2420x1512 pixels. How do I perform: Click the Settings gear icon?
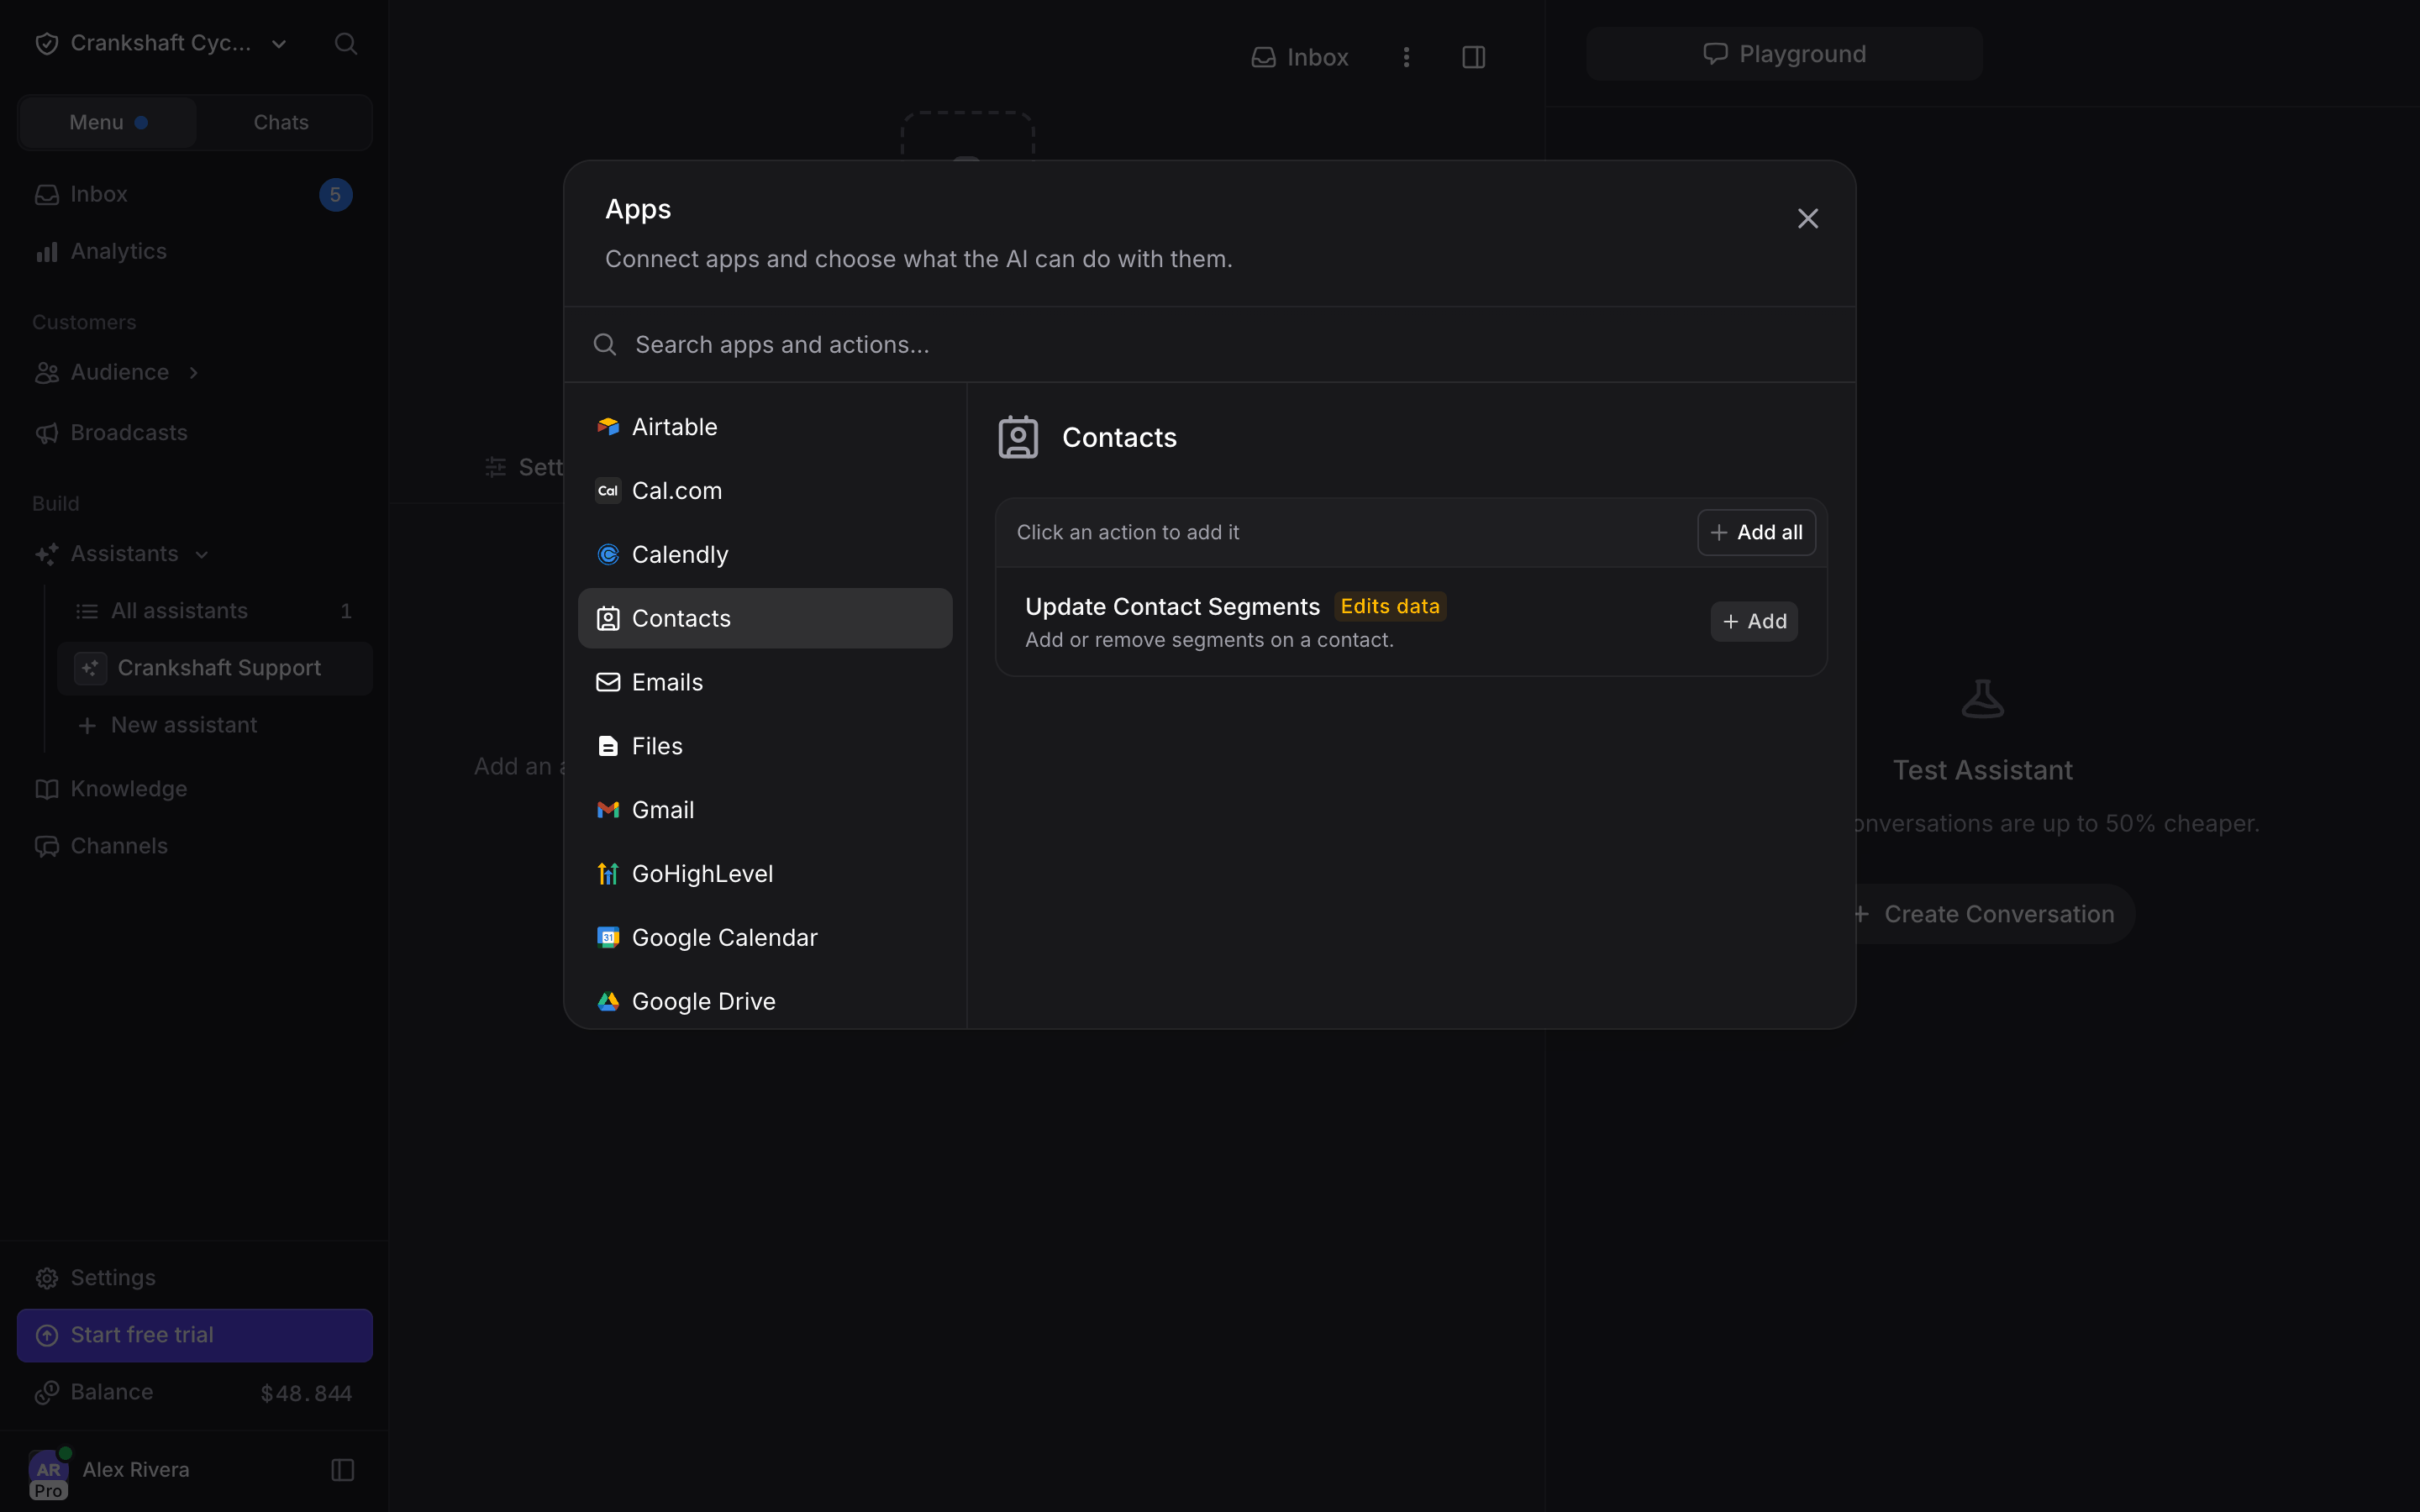pyautogui.click(x=47, y=1278)
